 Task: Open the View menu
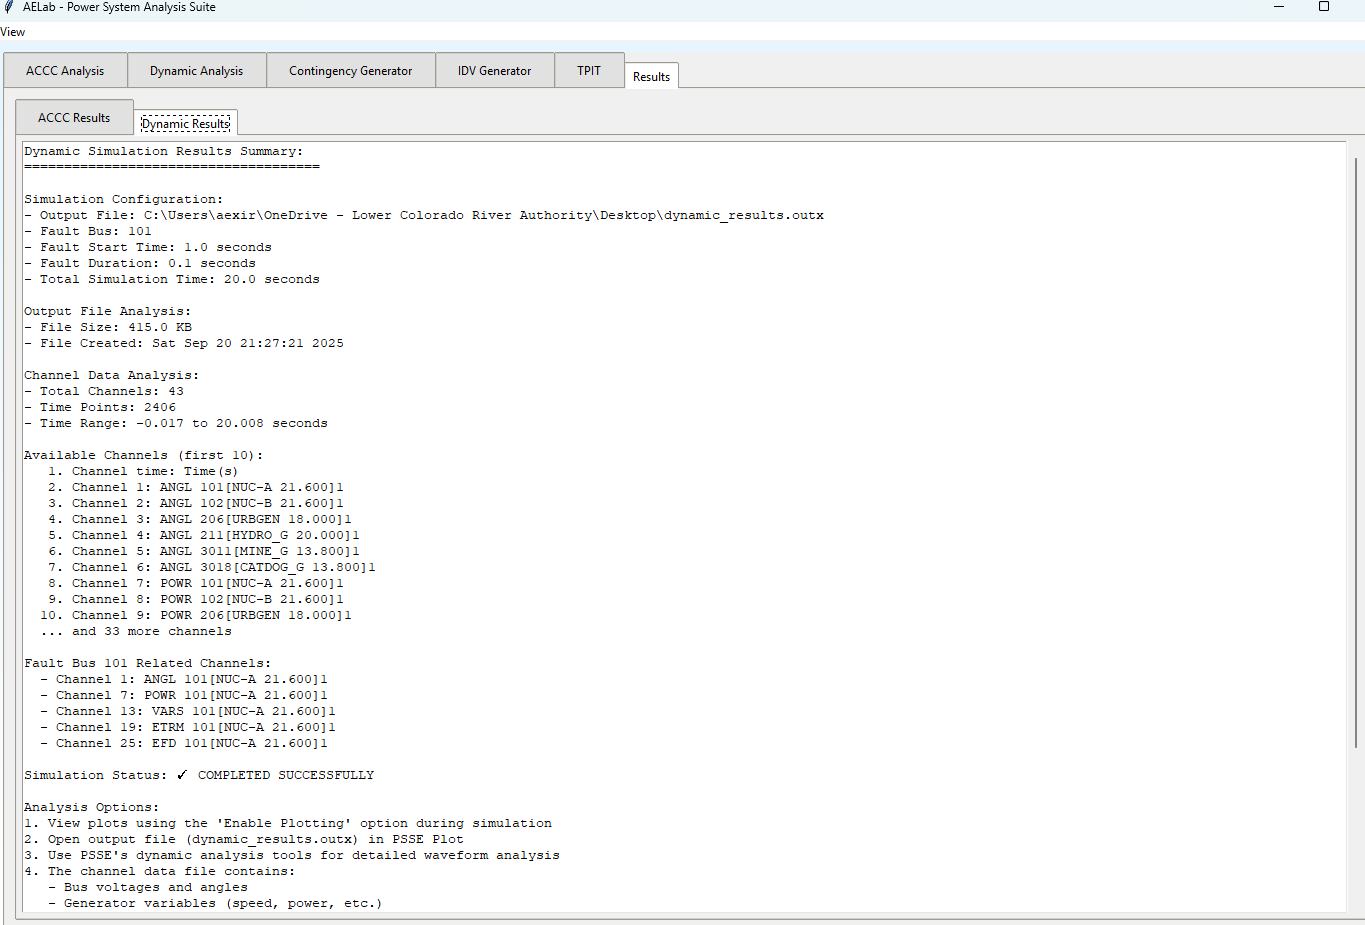[x=12, y=31]
